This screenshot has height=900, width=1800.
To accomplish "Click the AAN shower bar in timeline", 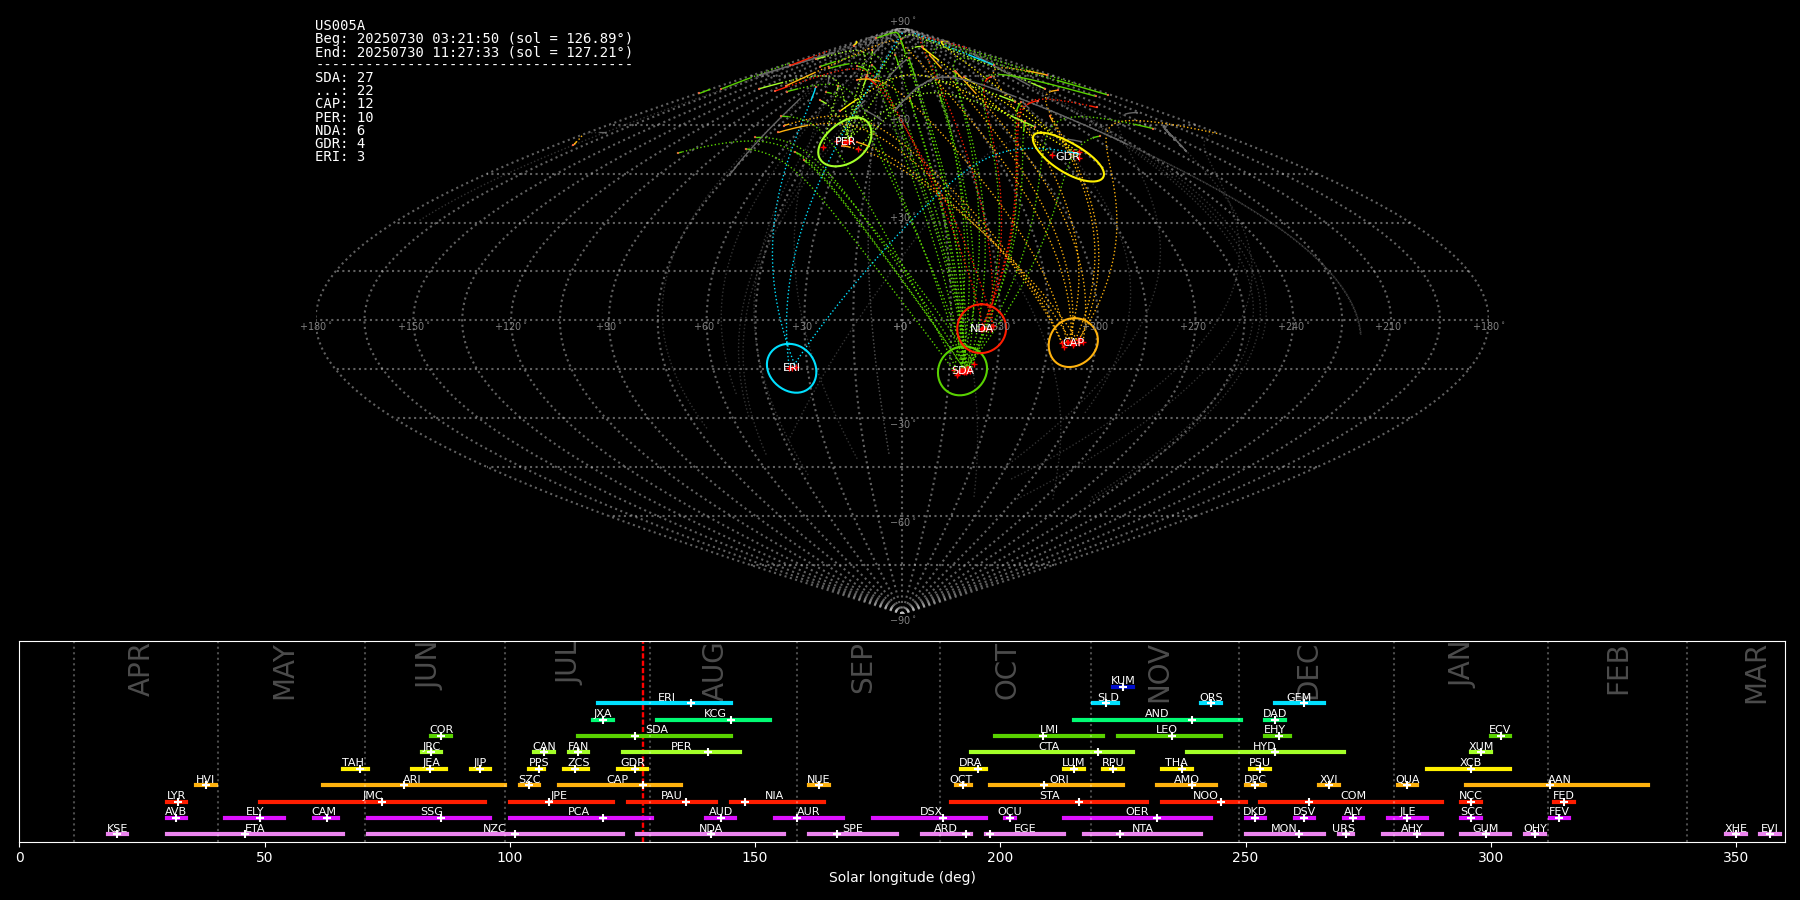I will 1557,785.
